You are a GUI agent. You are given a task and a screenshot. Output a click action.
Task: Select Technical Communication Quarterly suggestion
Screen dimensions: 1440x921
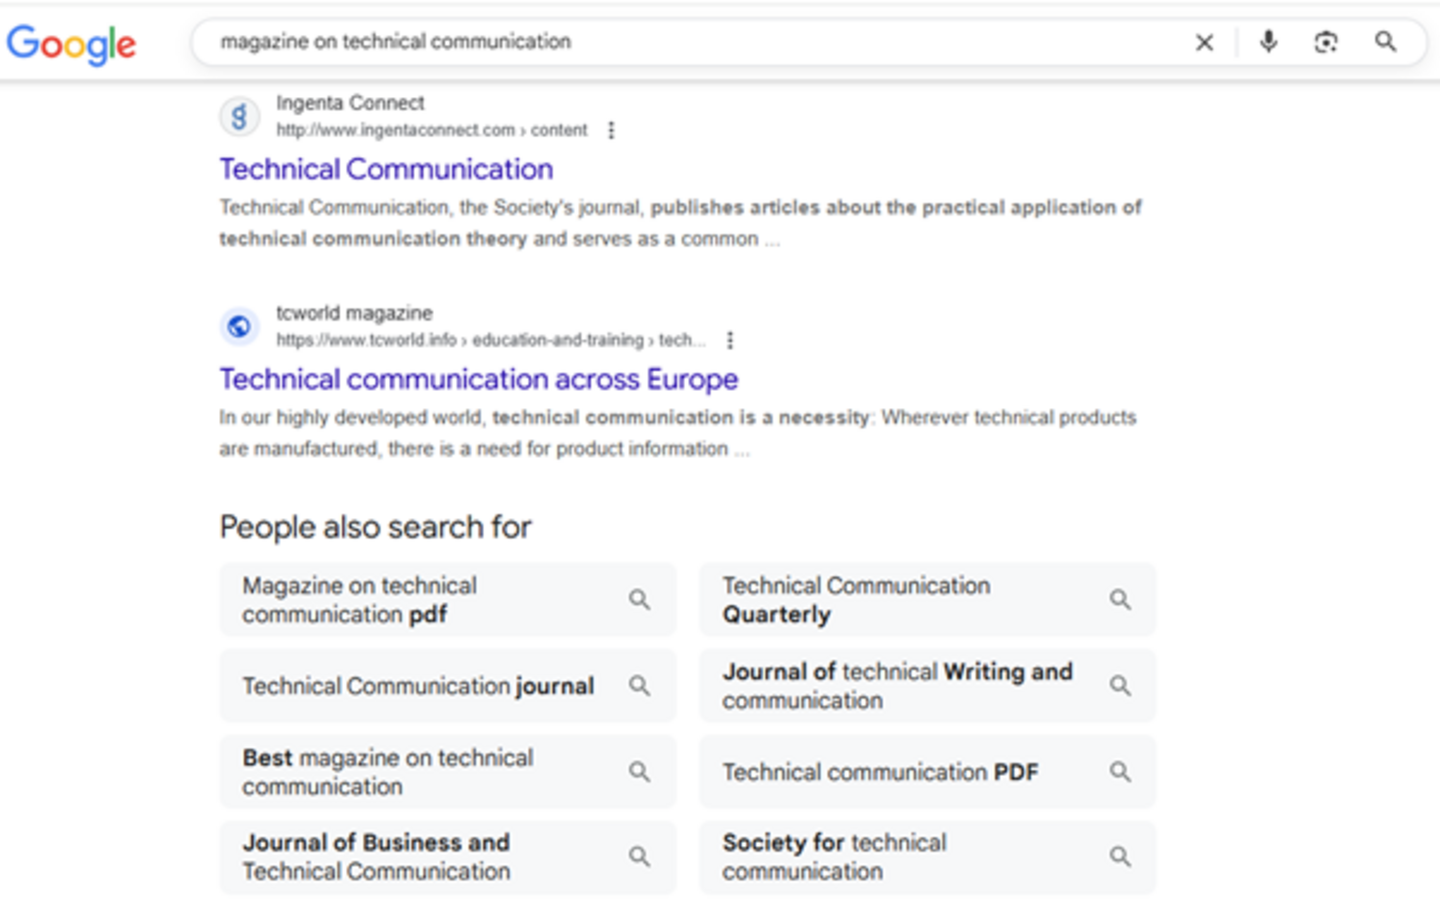point(927,600)
